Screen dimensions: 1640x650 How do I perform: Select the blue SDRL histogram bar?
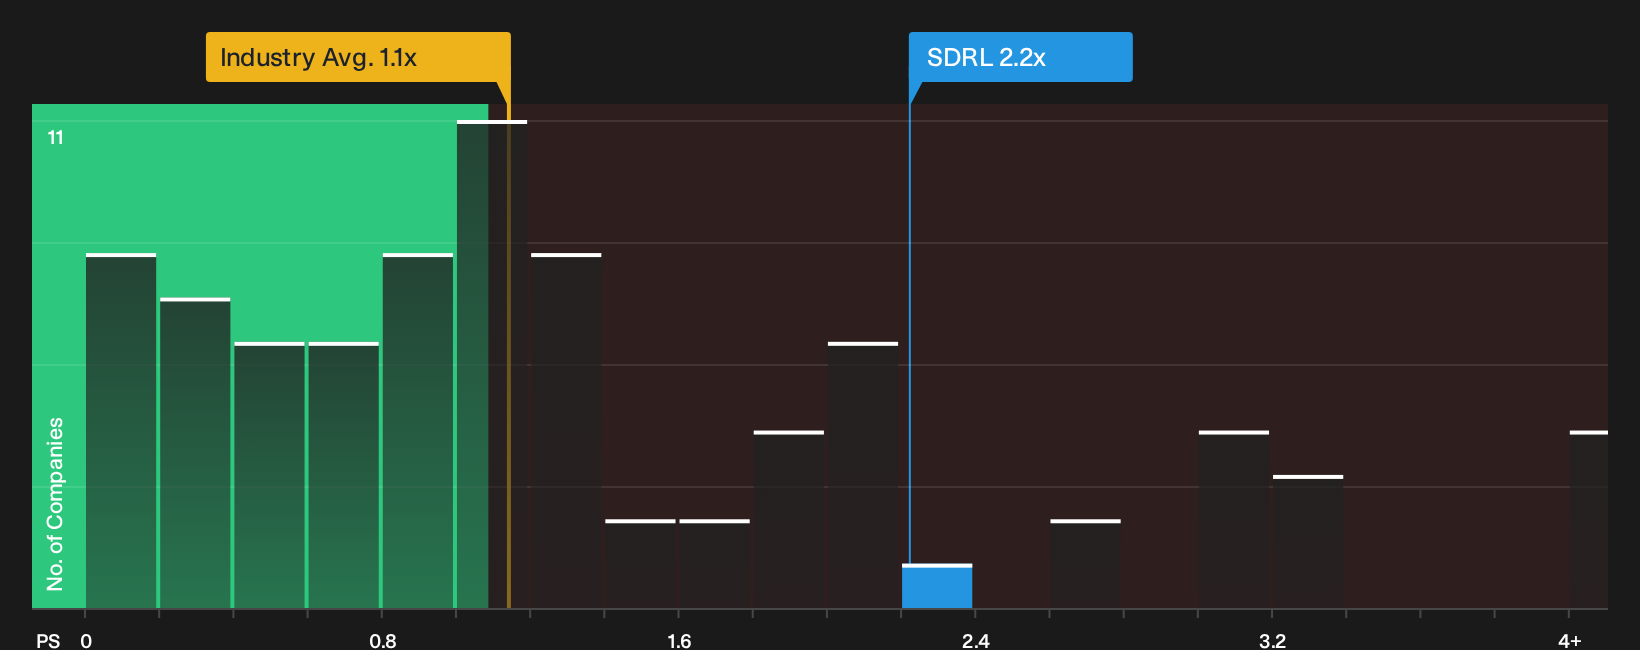pyautogui.click(x=937, y=586)
